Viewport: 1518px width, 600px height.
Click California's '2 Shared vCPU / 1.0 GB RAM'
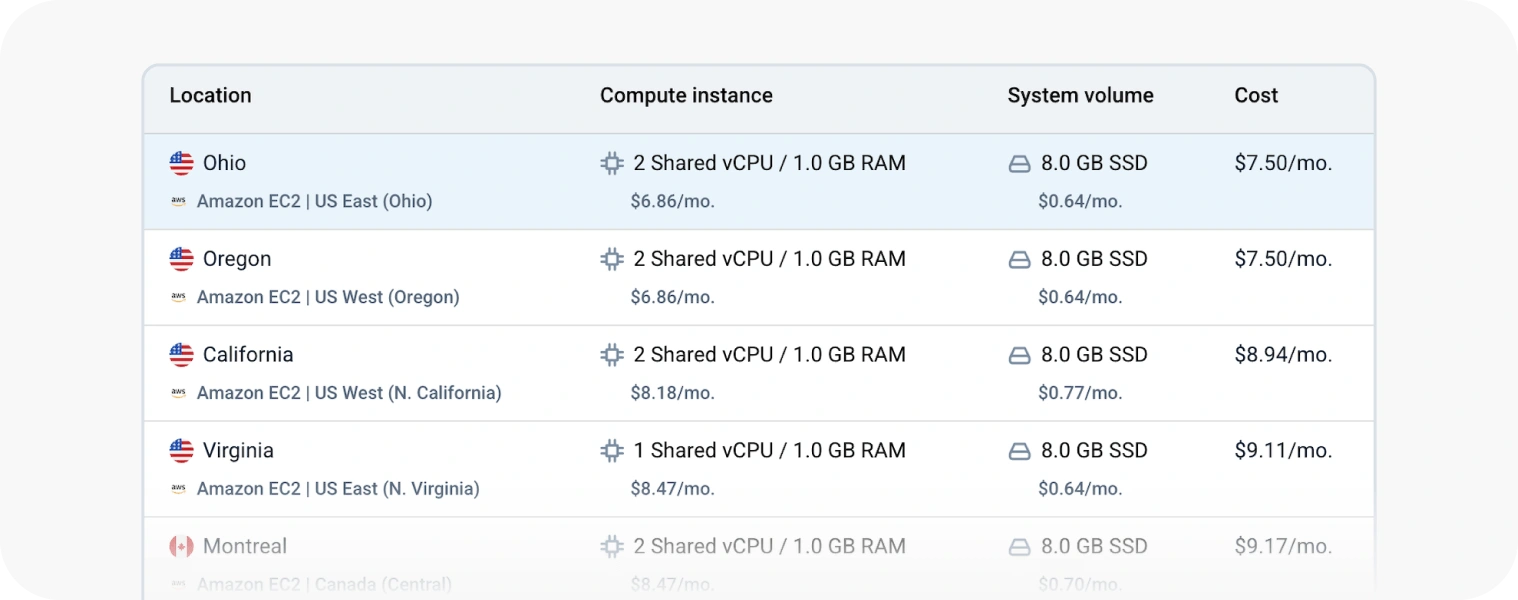point(770,355)
